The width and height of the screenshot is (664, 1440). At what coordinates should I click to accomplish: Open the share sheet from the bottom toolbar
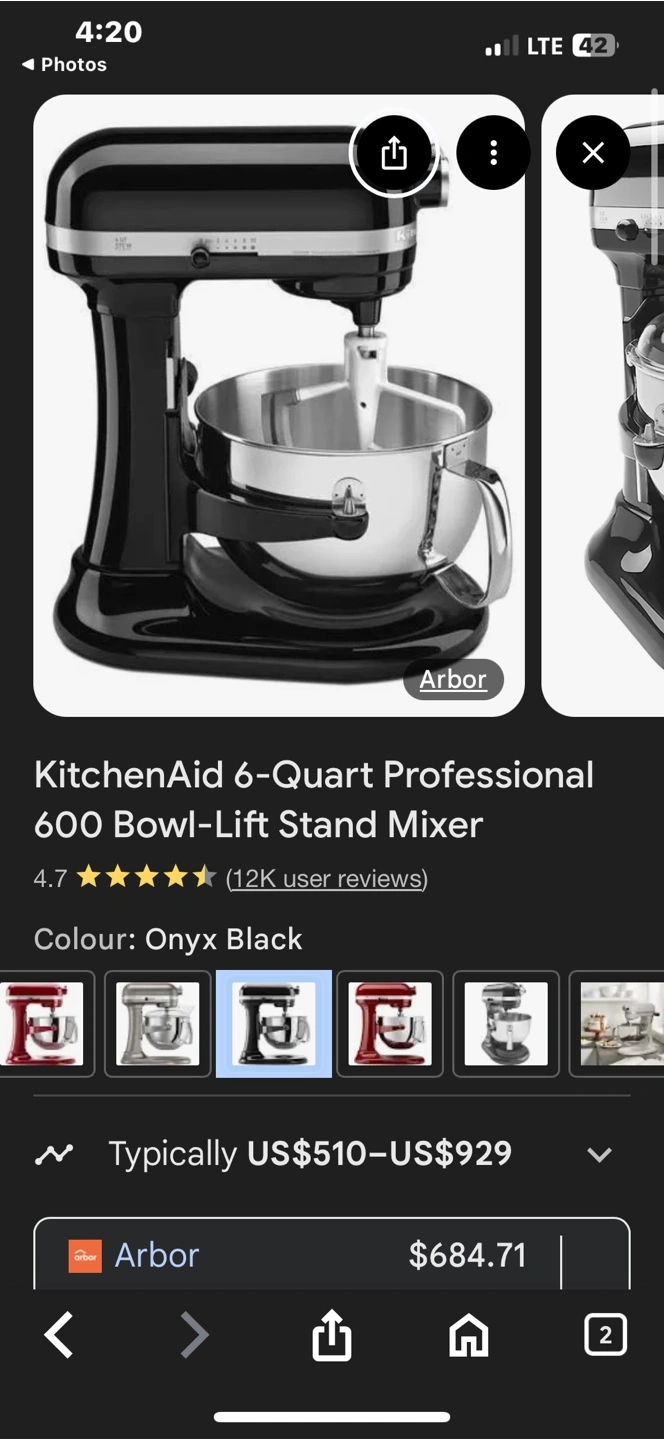point(332,1335)
